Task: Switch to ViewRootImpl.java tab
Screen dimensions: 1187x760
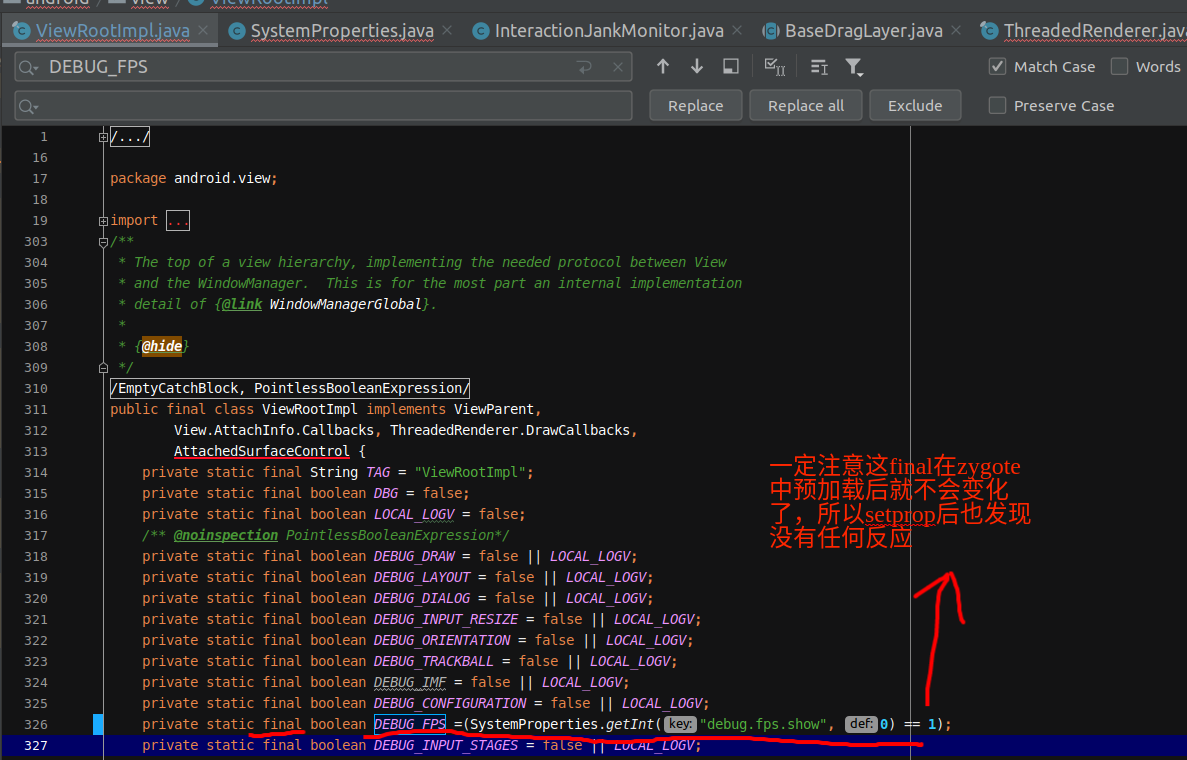Action: tap(112, 31)
